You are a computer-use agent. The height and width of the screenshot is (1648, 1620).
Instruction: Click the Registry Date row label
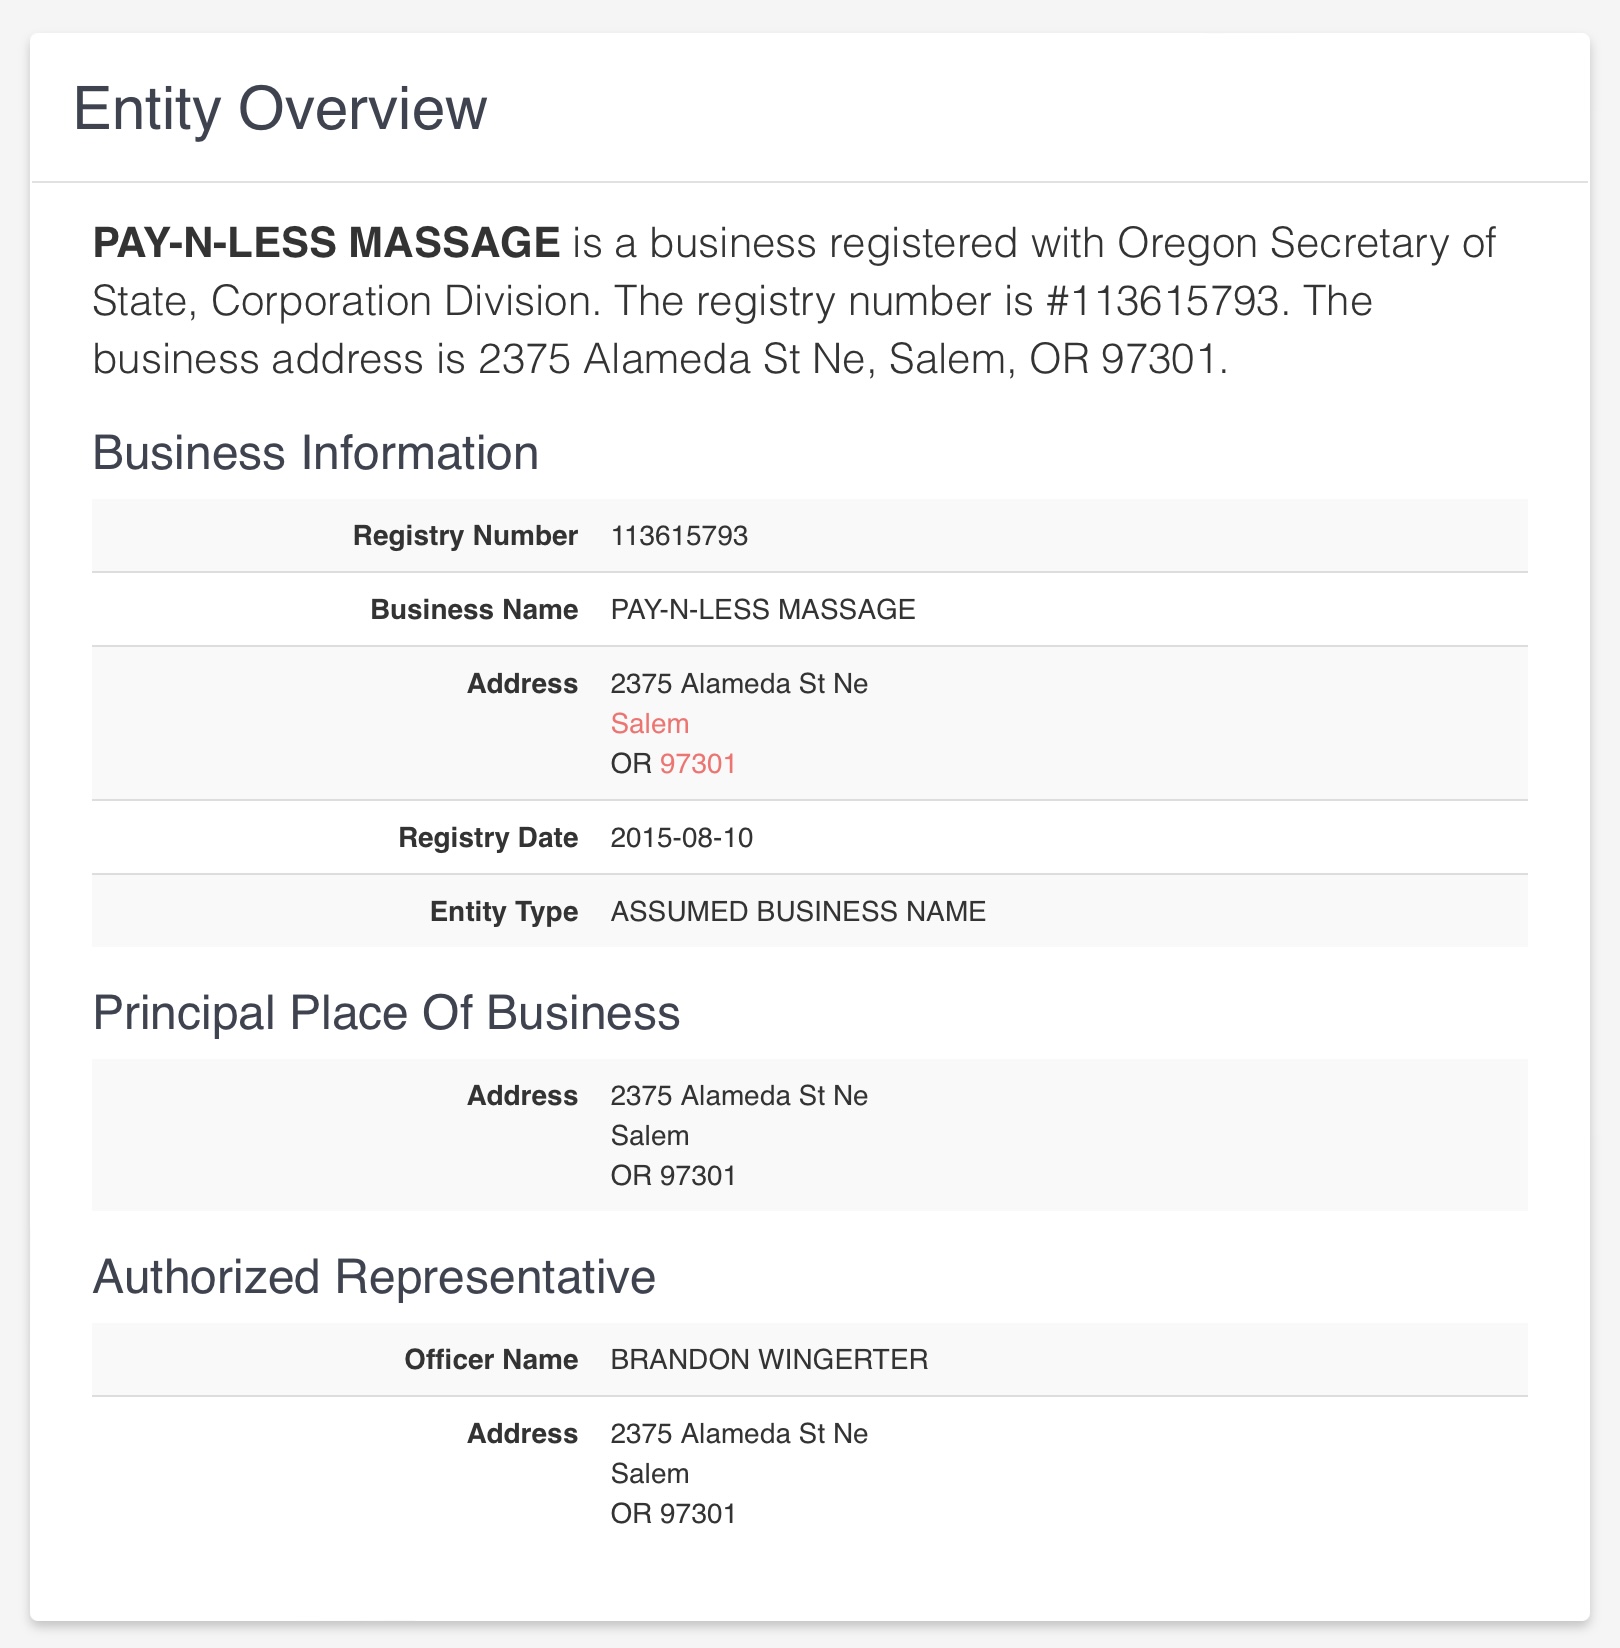pos(488,838)
